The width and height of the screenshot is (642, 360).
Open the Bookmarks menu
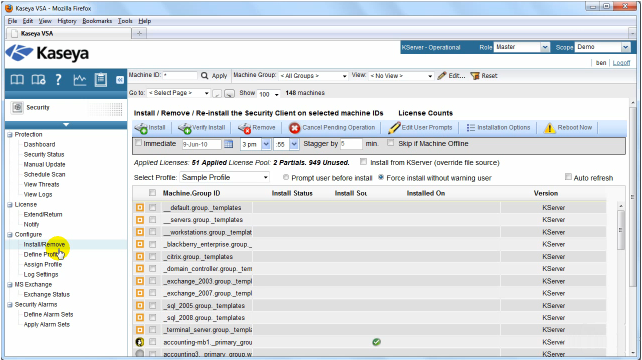coord(97,21)
